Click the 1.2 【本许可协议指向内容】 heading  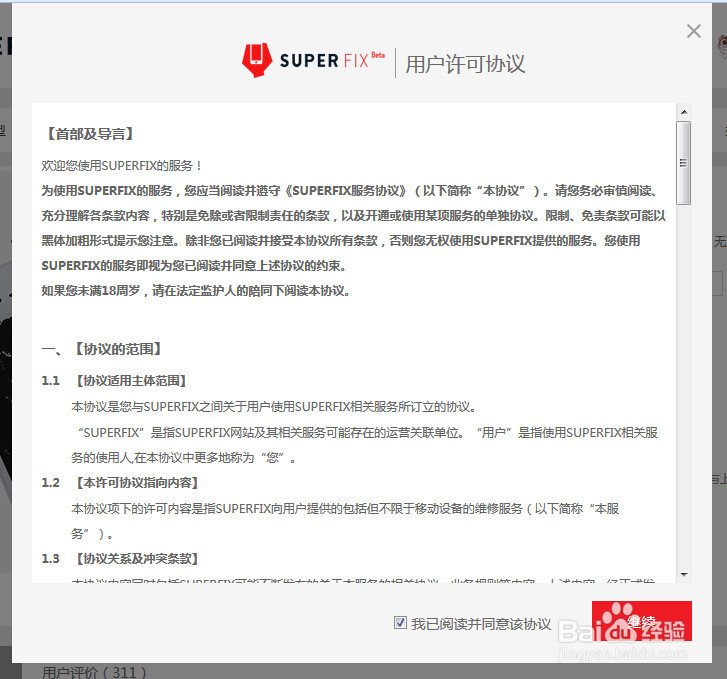pos(120,483)
